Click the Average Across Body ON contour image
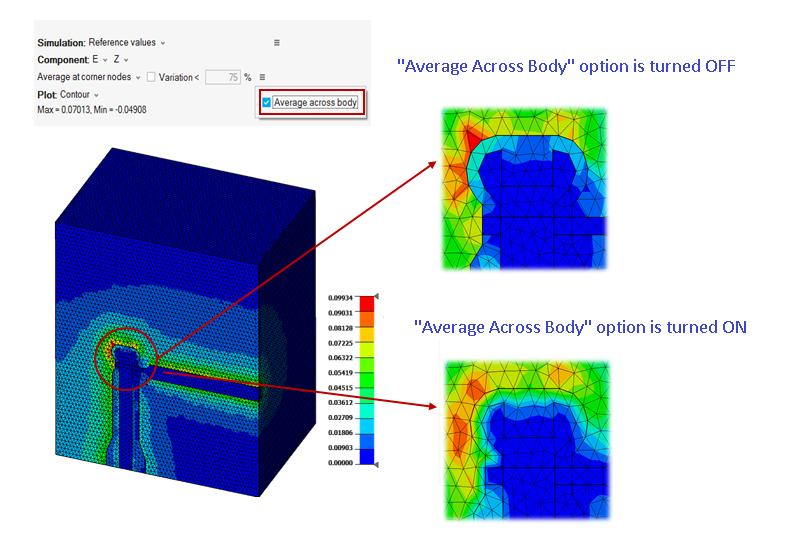 click(523, 441)
